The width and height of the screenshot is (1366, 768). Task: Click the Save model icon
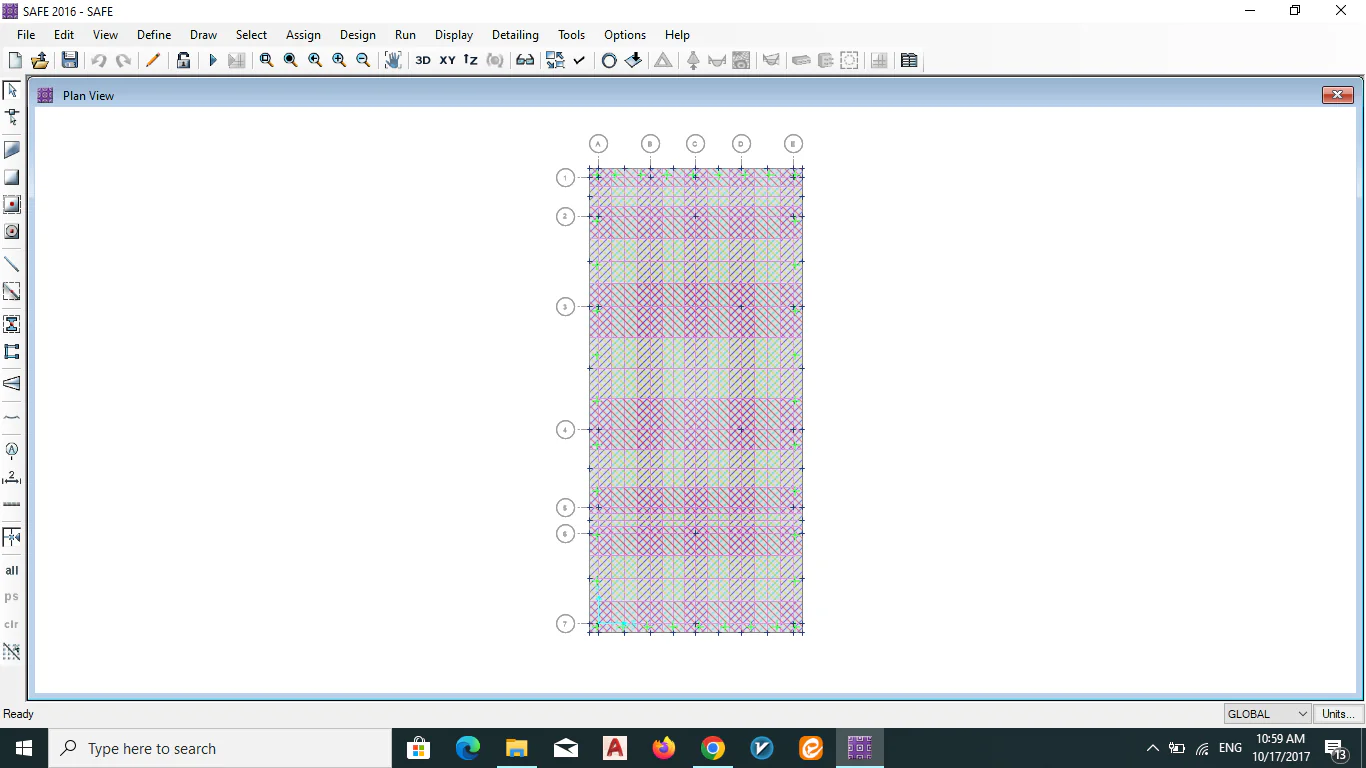(x=70, y=60)
